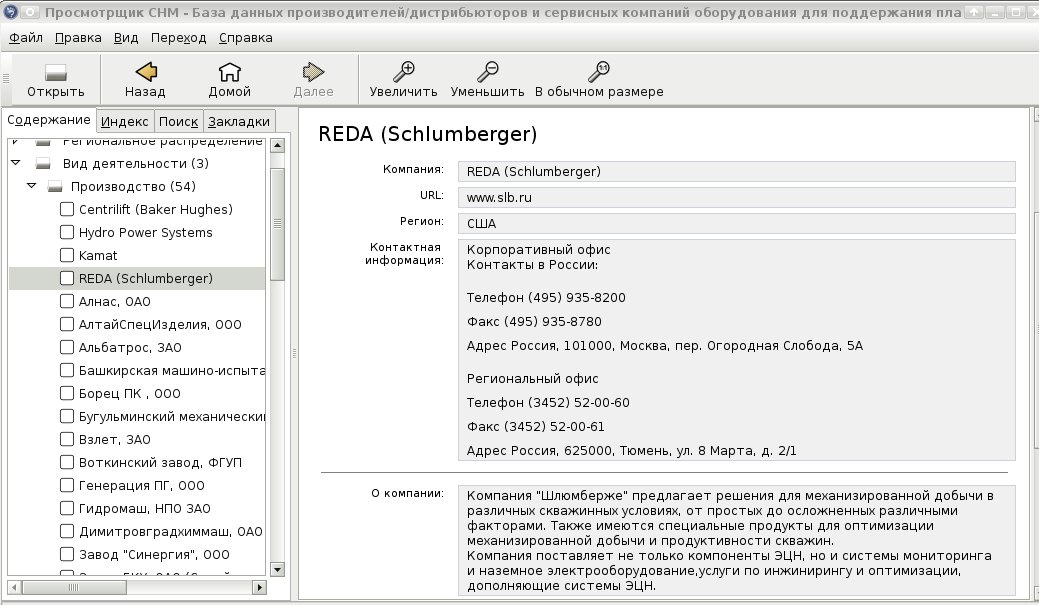Click page icon beside Hydro Power Systems
1039x605 pixels.
coord(67,233)
